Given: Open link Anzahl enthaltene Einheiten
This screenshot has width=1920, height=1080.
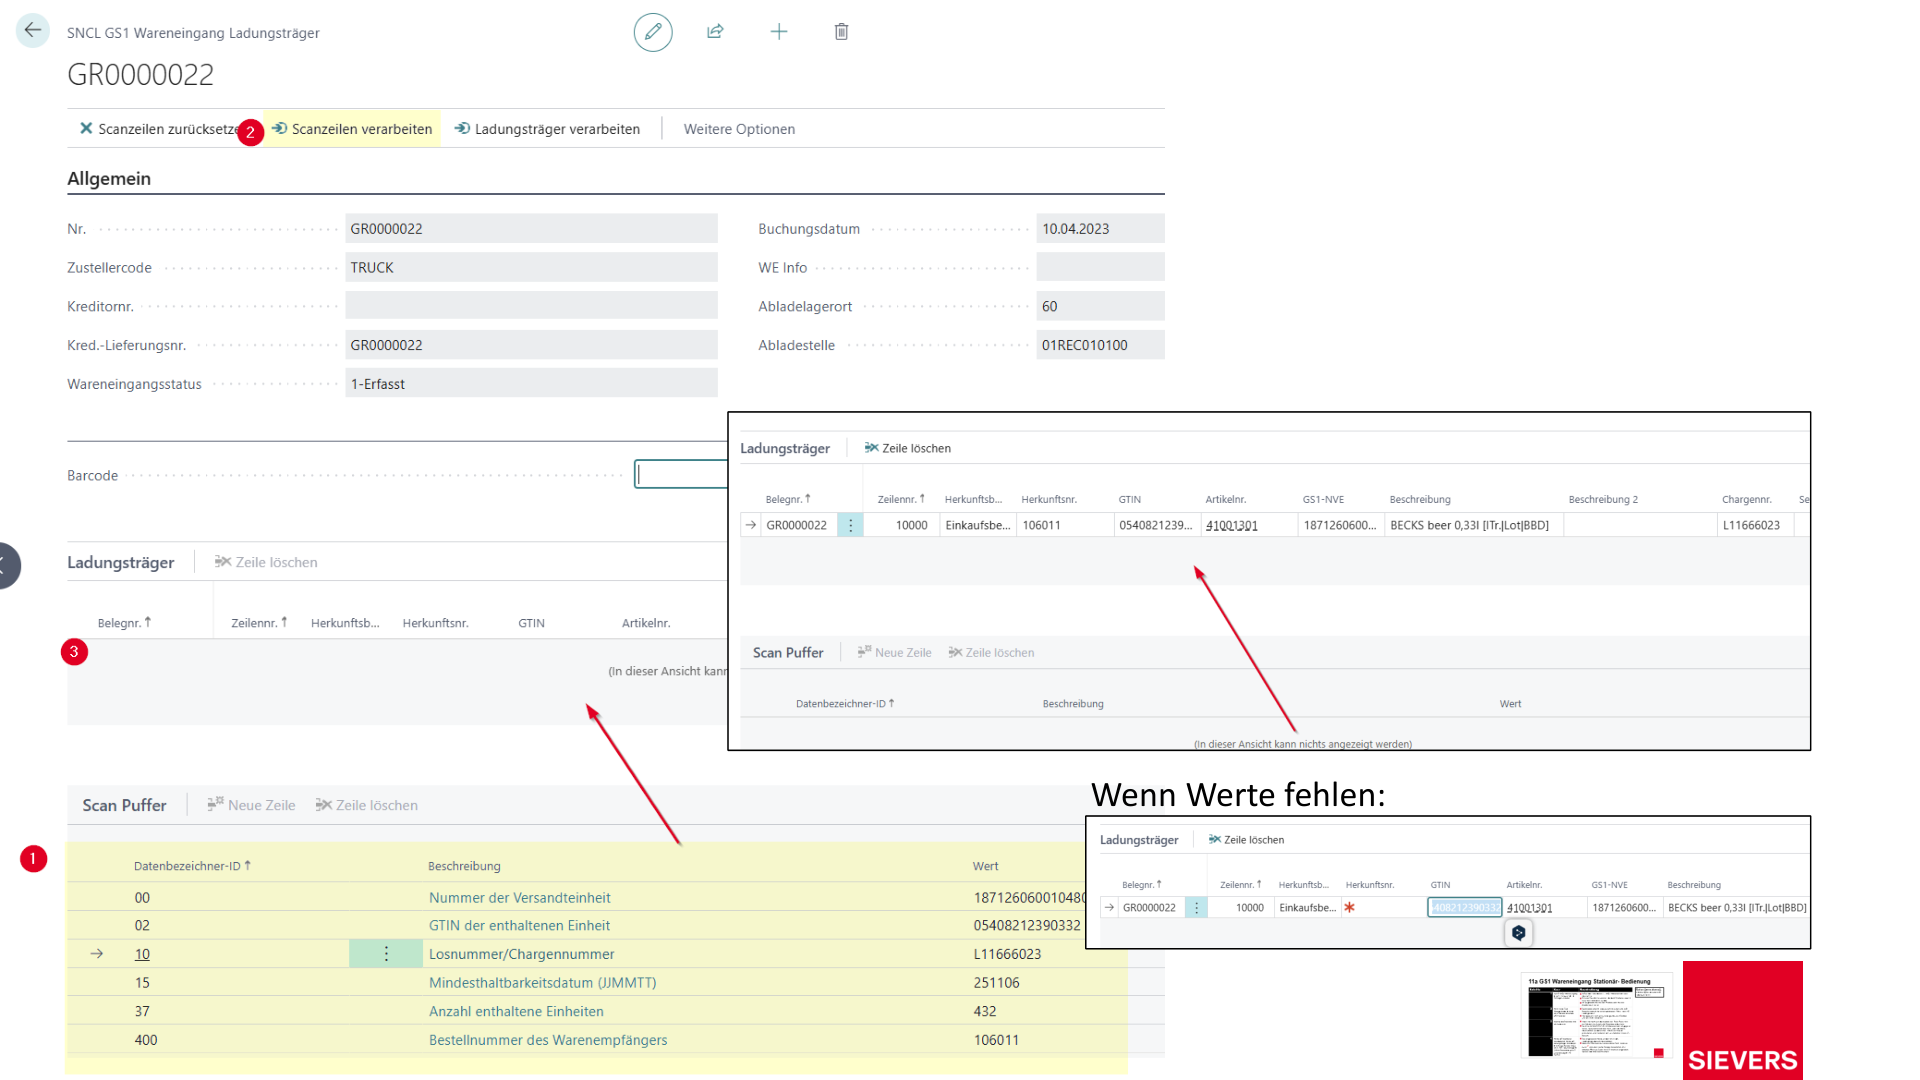Looking at the screenshot, I should (516, 1011).
